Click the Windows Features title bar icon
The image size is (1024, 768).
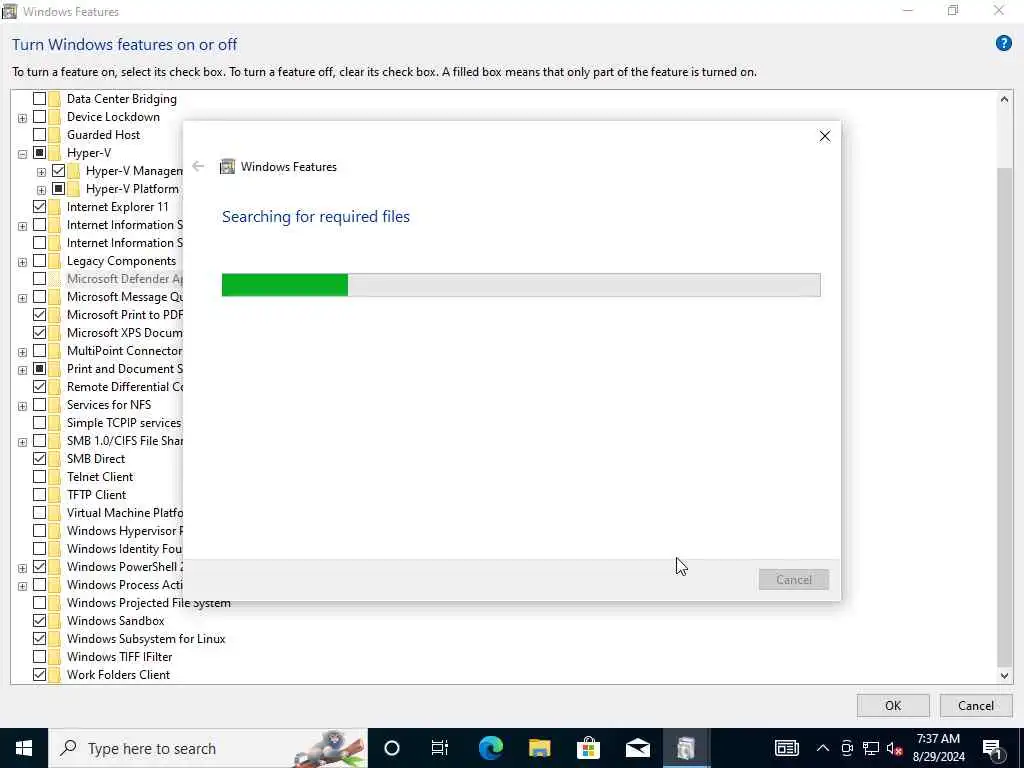pyautogui.click(x=9, y=11)
